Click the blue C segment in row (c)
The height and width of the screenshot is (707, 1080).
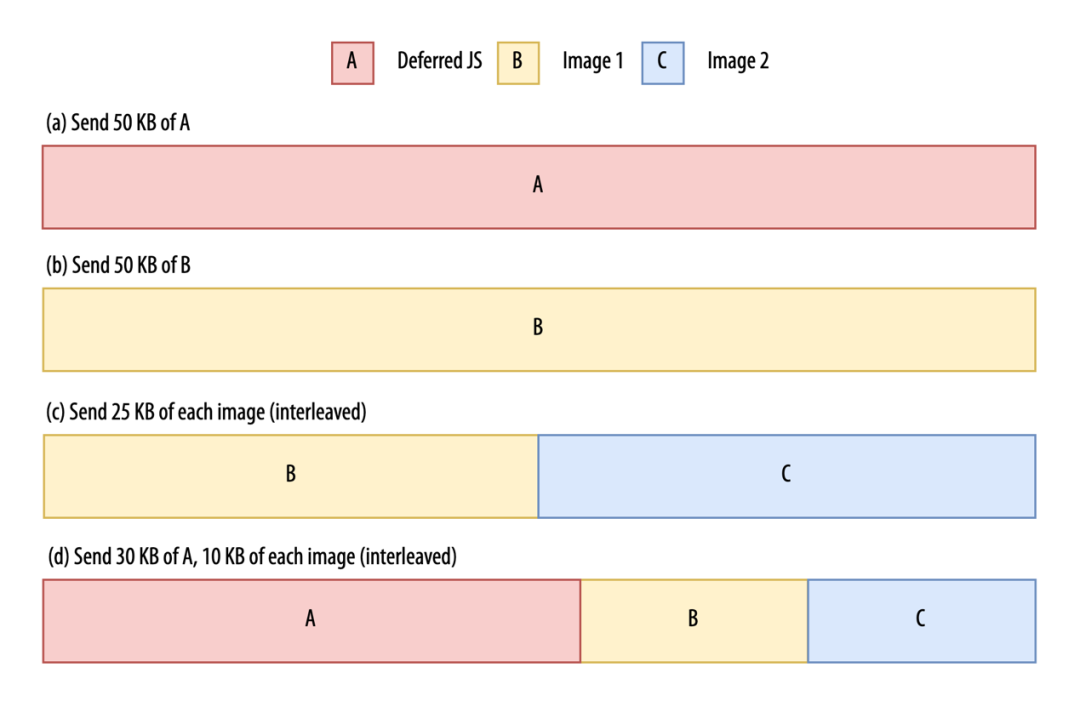click(x=786, y=476)
